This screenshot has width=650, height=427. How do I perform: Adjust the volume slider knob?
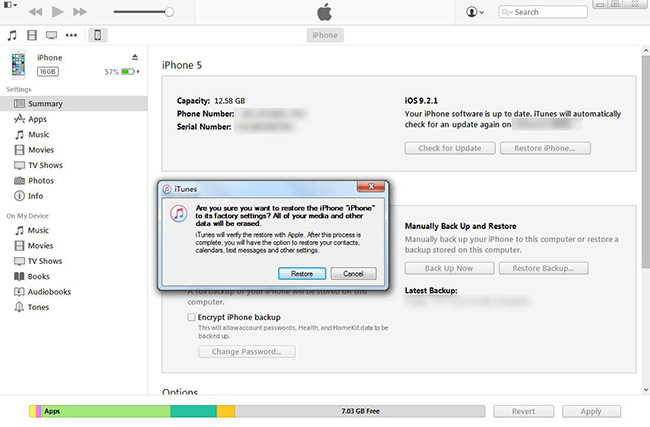tap(169, 12)
